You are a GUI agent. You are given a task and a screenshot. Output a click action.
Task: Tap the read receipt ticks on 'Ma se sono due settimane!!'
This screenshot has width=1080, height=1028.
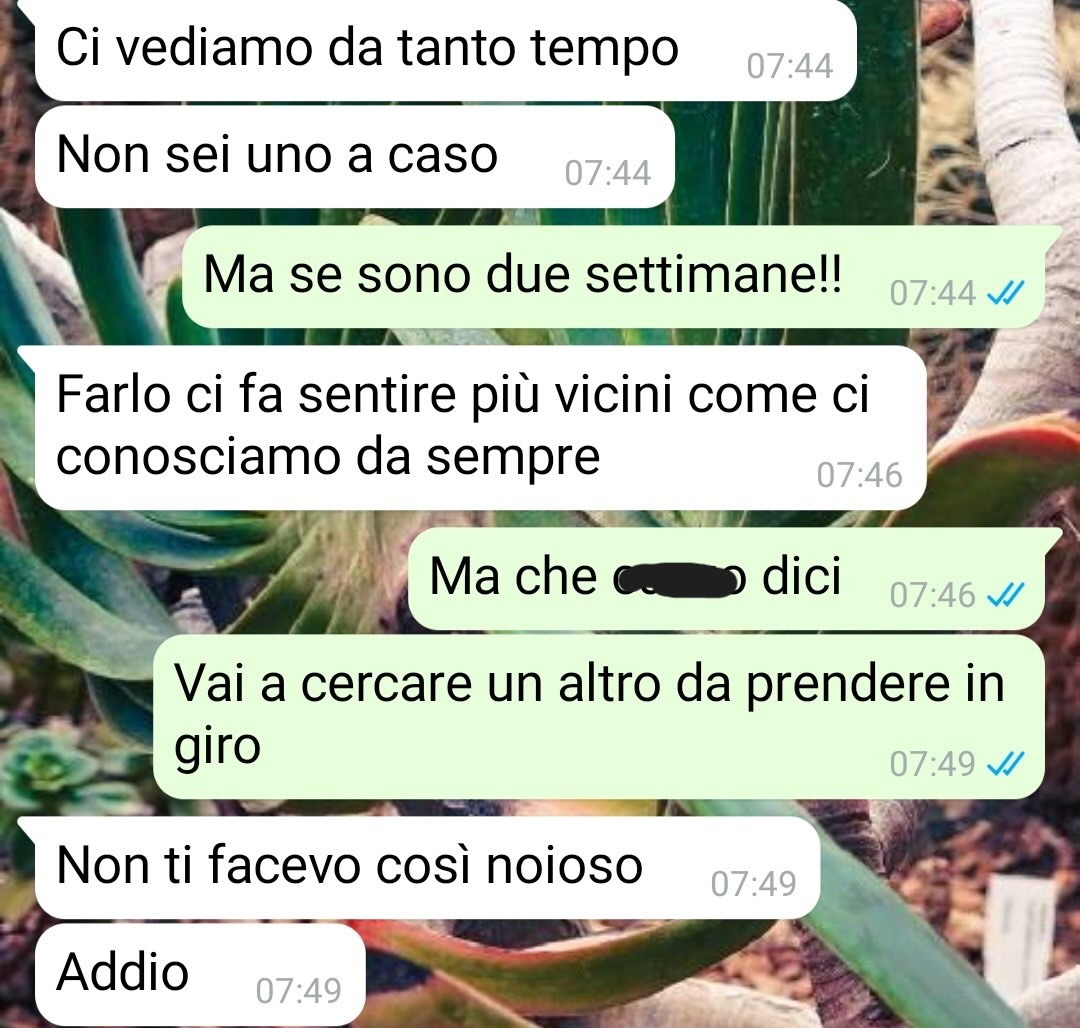click(x=1006, y=293)
